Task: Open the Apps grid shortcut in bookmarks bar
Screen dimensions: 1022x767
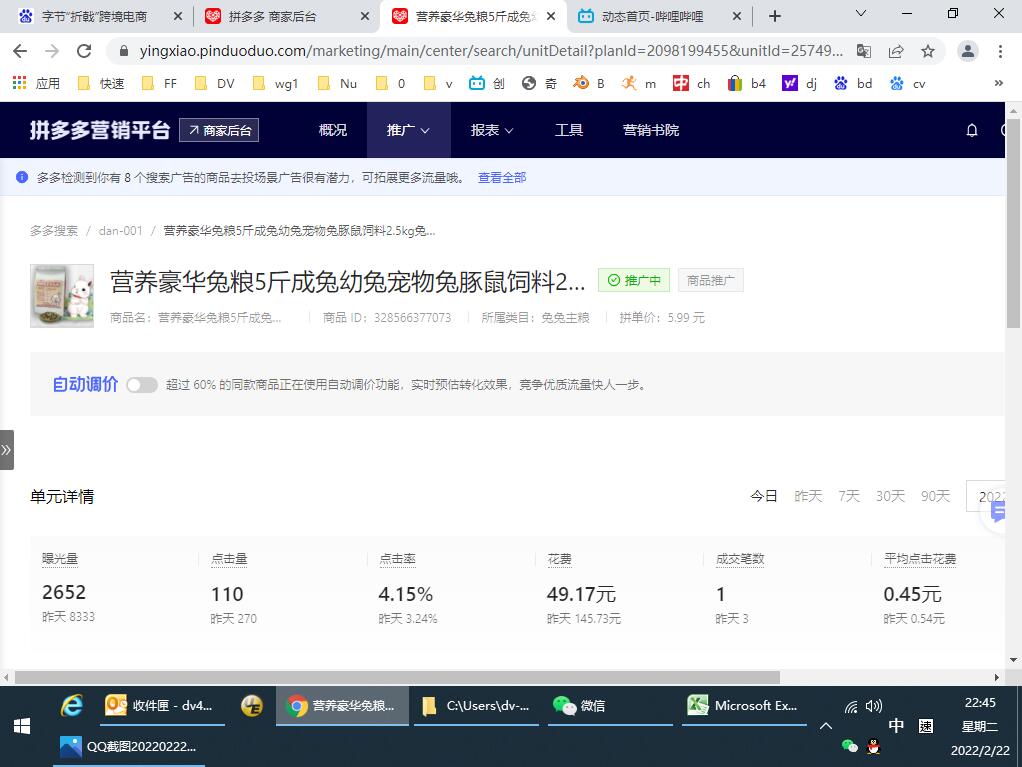Action: point(36,83)
